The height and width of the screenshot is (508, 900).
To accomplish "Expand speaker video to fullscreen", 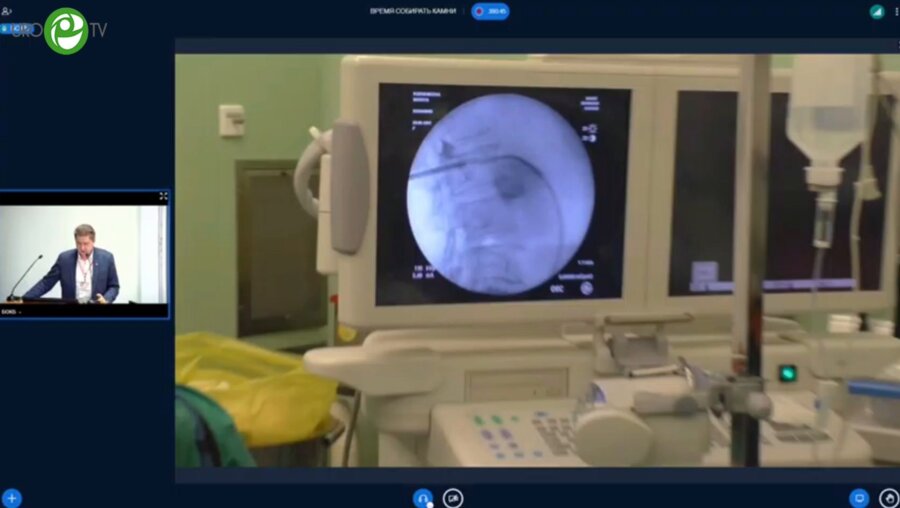I will click(163, 197).
